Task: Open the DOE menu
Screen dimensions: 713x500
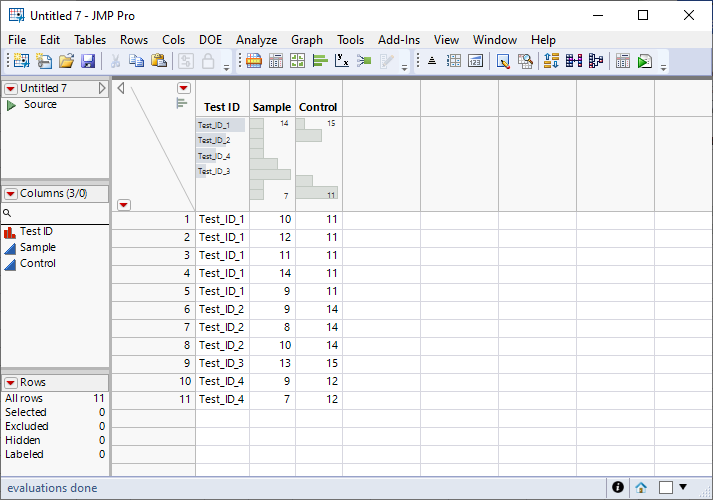Action: point(211,40)
